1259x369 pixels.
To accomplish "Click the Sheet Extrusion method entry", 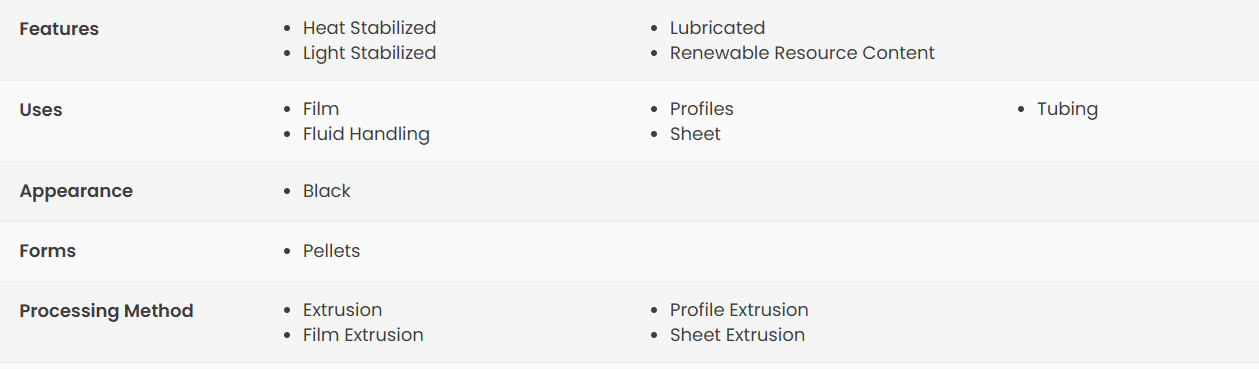I will tap(737, 335).
